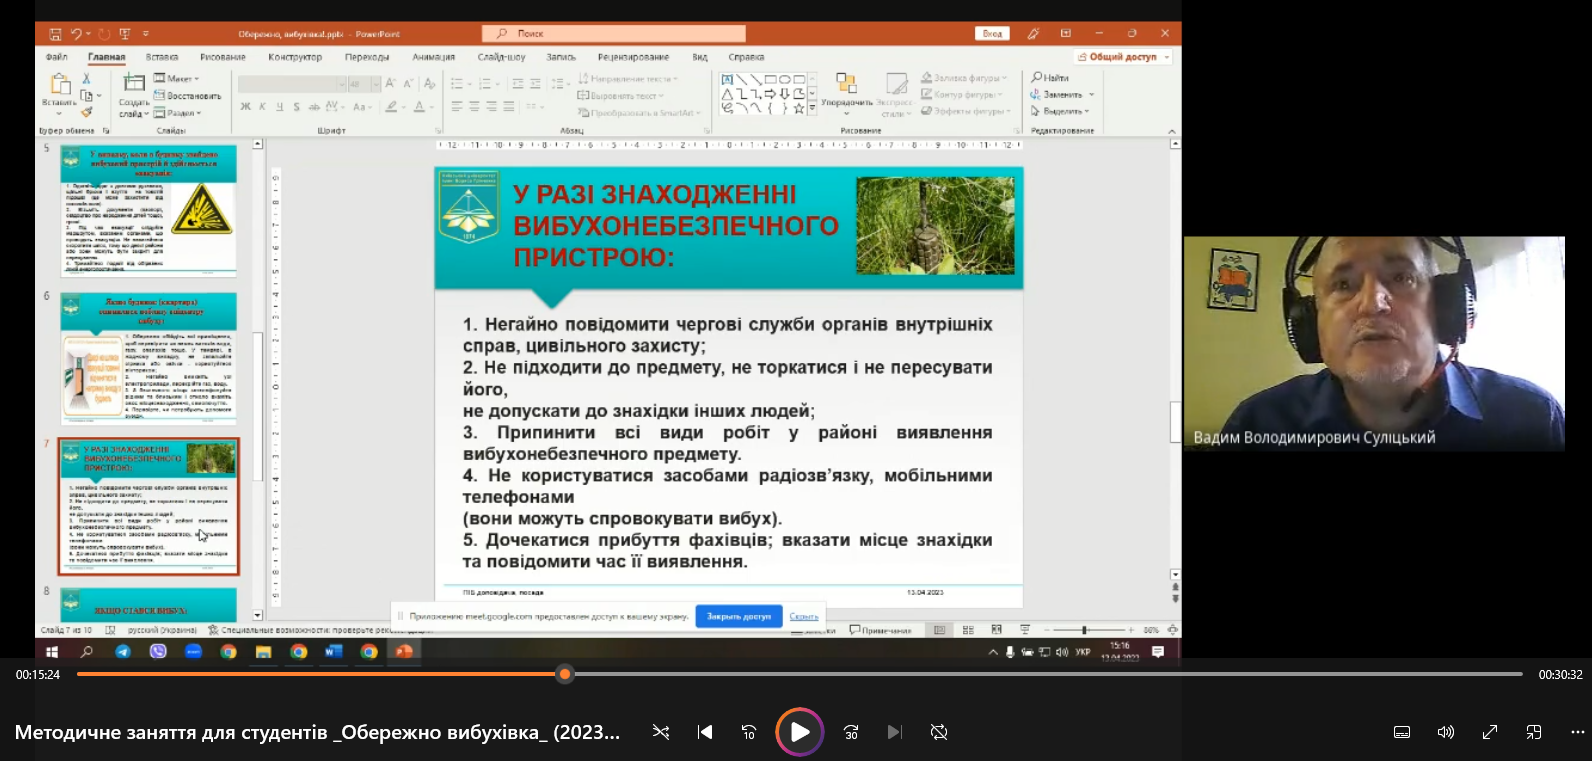Go to the previous track

coord(705,732)
